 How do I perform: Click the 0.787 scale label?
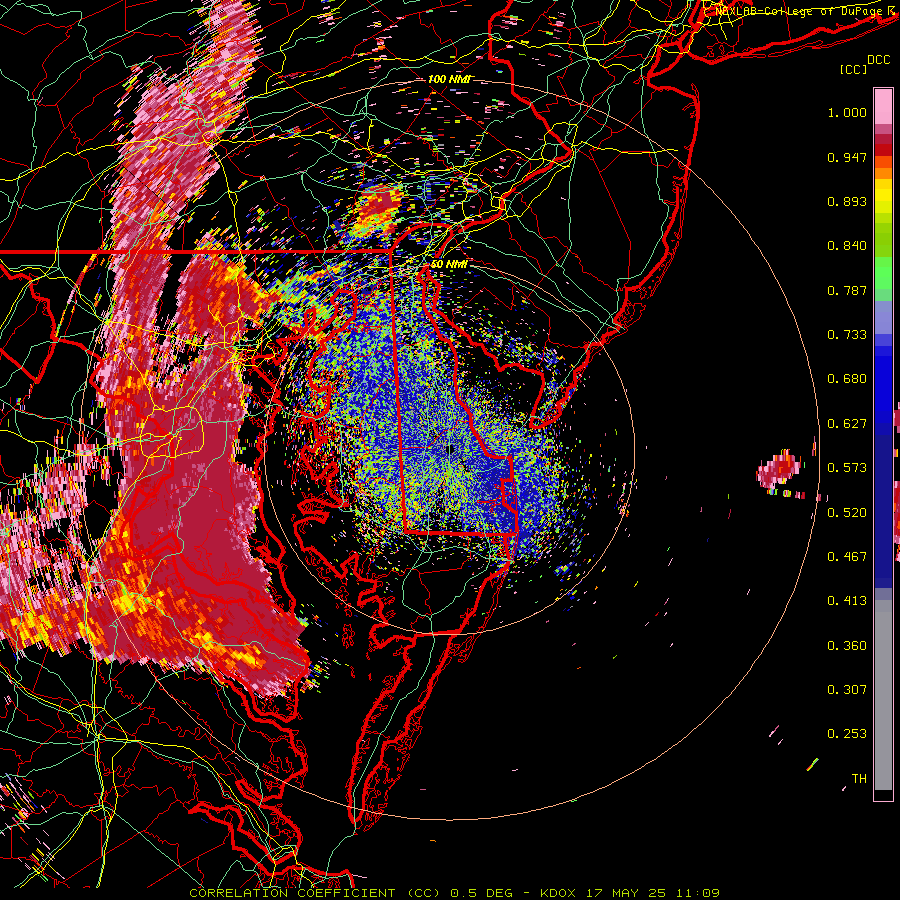click(x=847, y=290)
